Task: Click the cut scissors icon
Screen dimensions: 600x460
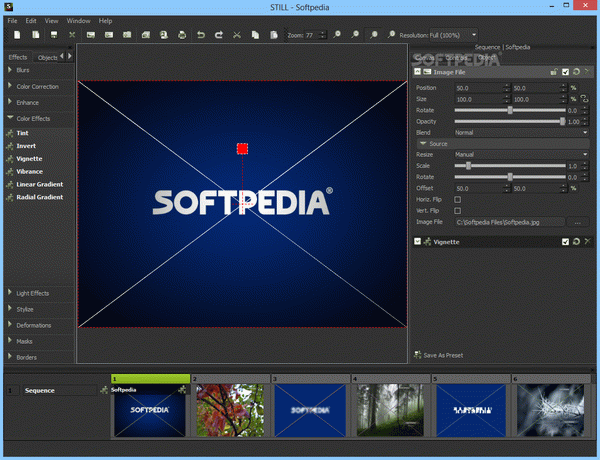Action: point(237,35)
